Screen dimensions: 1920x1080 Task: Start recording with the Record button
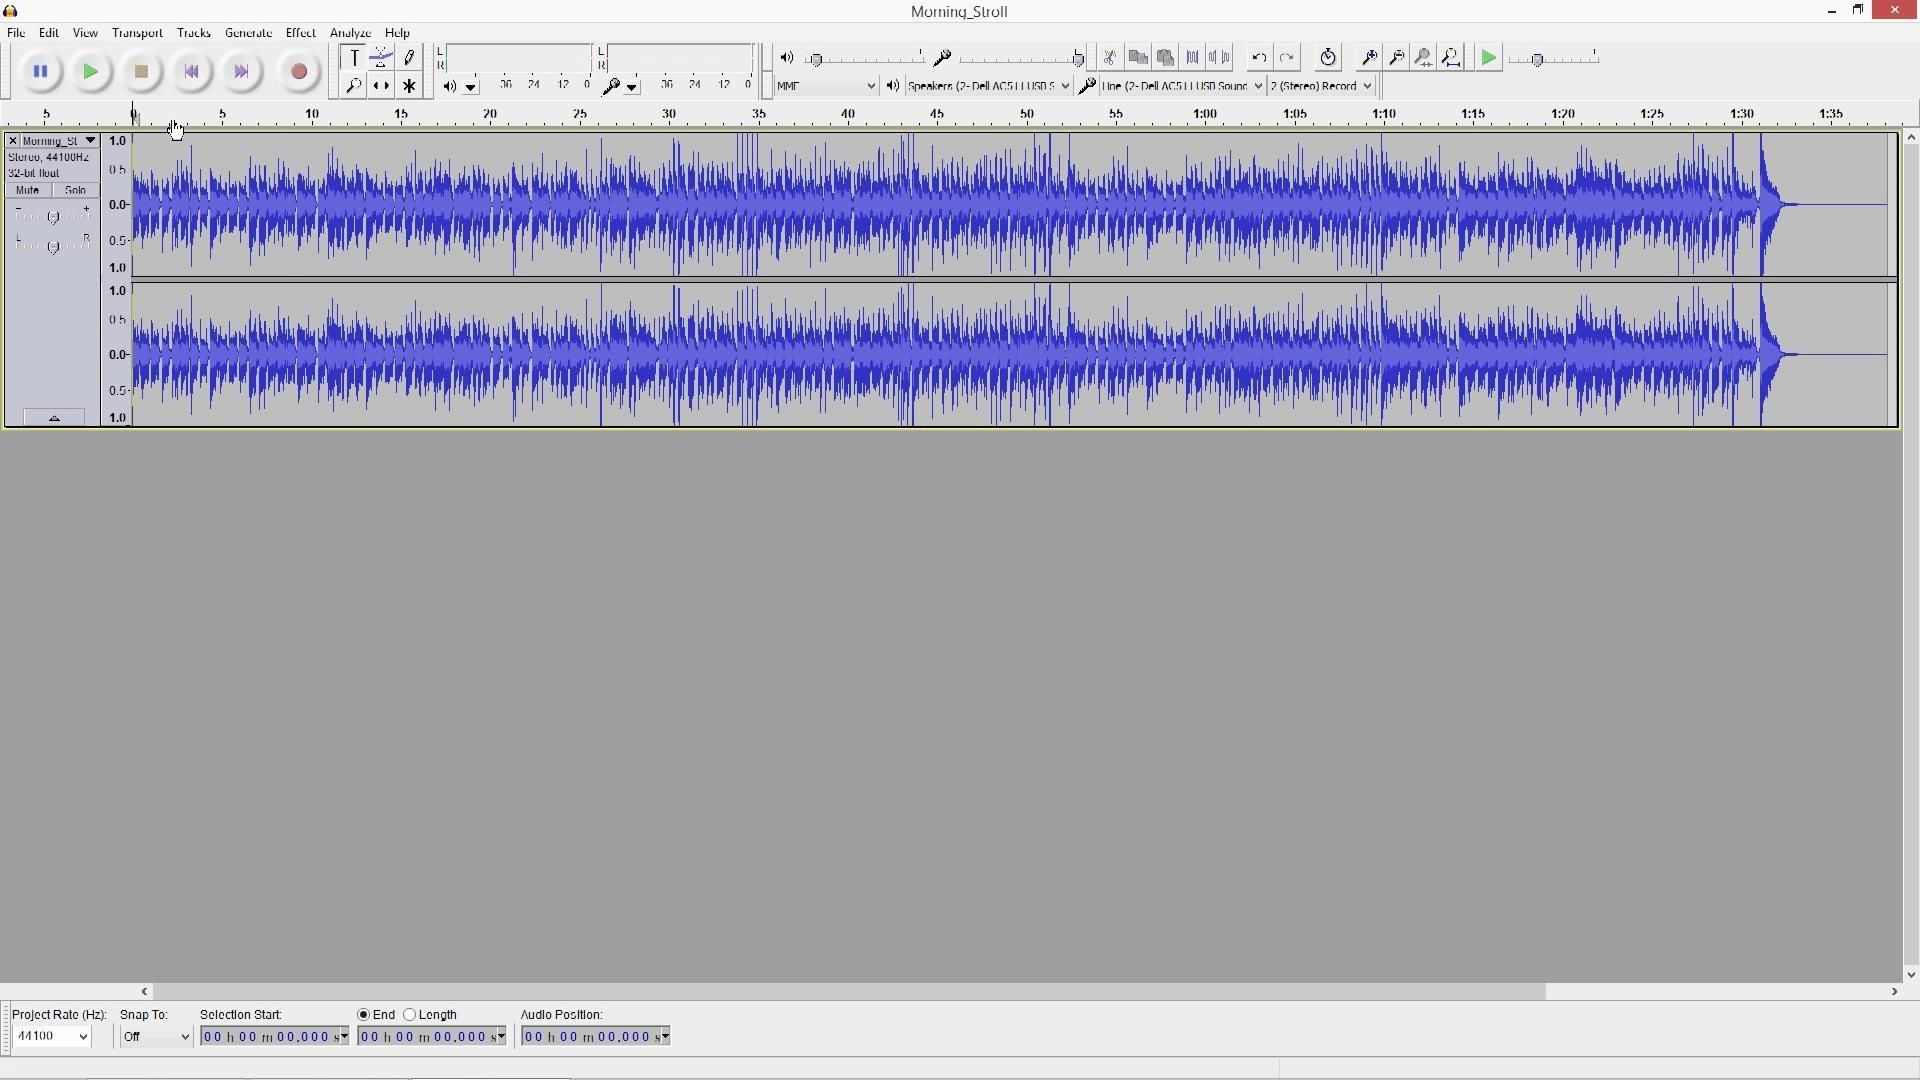point(298,71)
